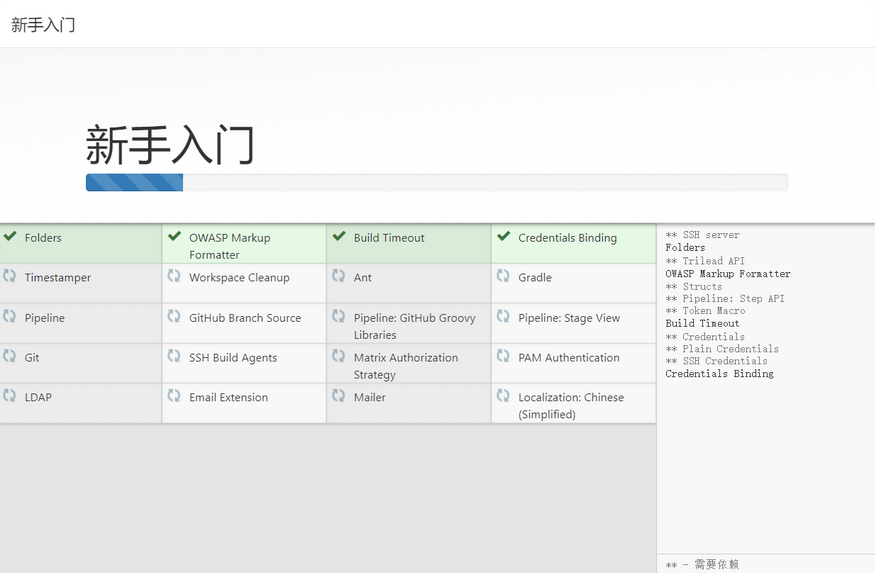Click the sync icon next to Email Extension

174,396
